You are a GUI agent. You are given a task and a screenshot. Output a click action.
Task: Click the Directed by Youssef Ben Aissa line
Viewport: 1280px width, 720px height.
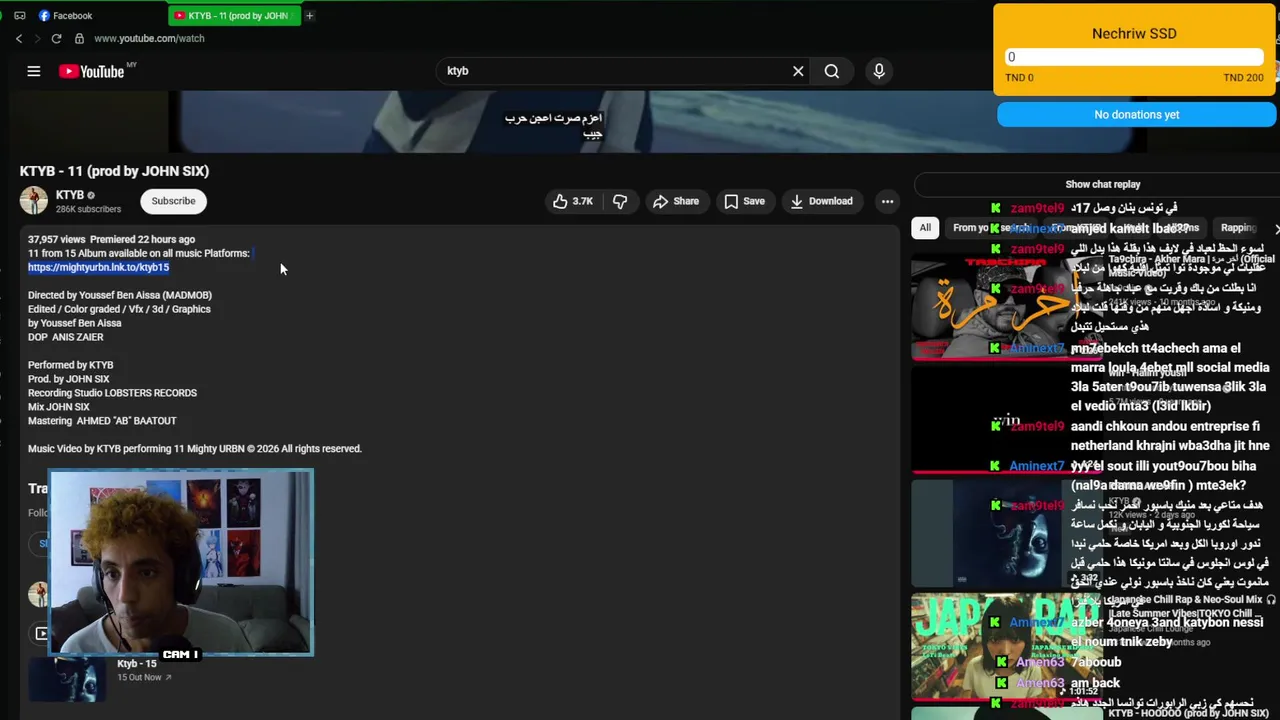[120, 295]
